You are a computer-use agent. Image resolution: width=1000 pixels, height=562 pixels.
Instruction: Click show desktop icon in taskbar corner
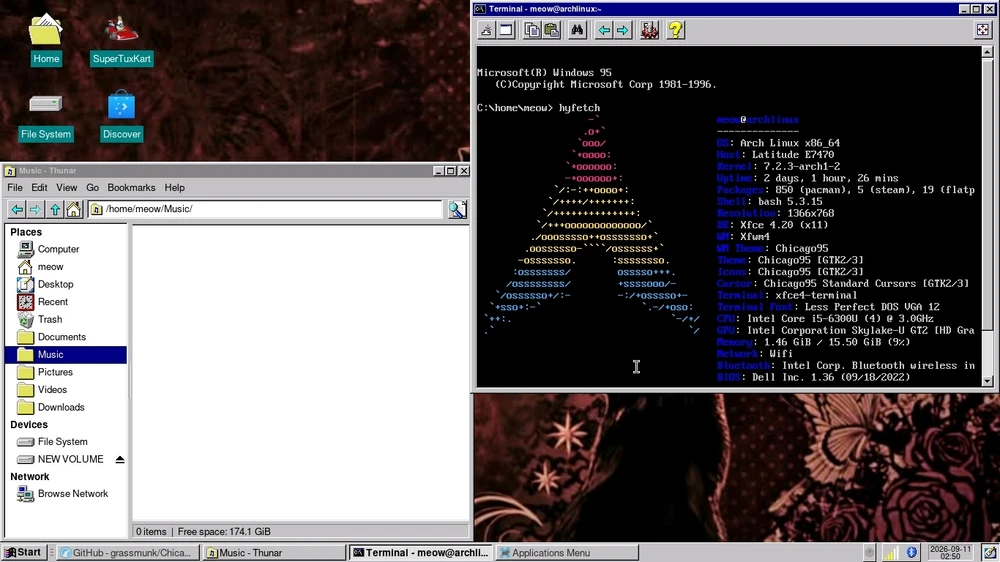pos(990,552)
